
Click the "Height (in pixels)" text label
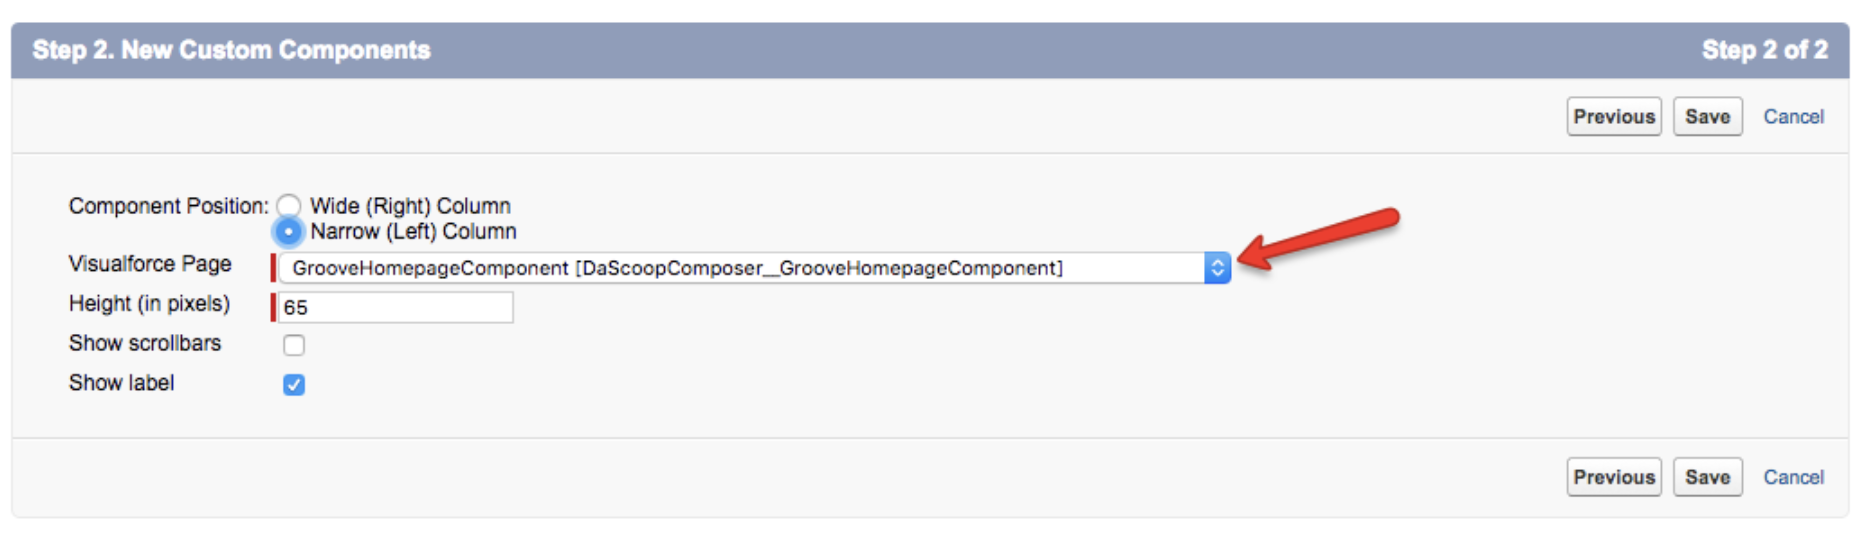149,304
